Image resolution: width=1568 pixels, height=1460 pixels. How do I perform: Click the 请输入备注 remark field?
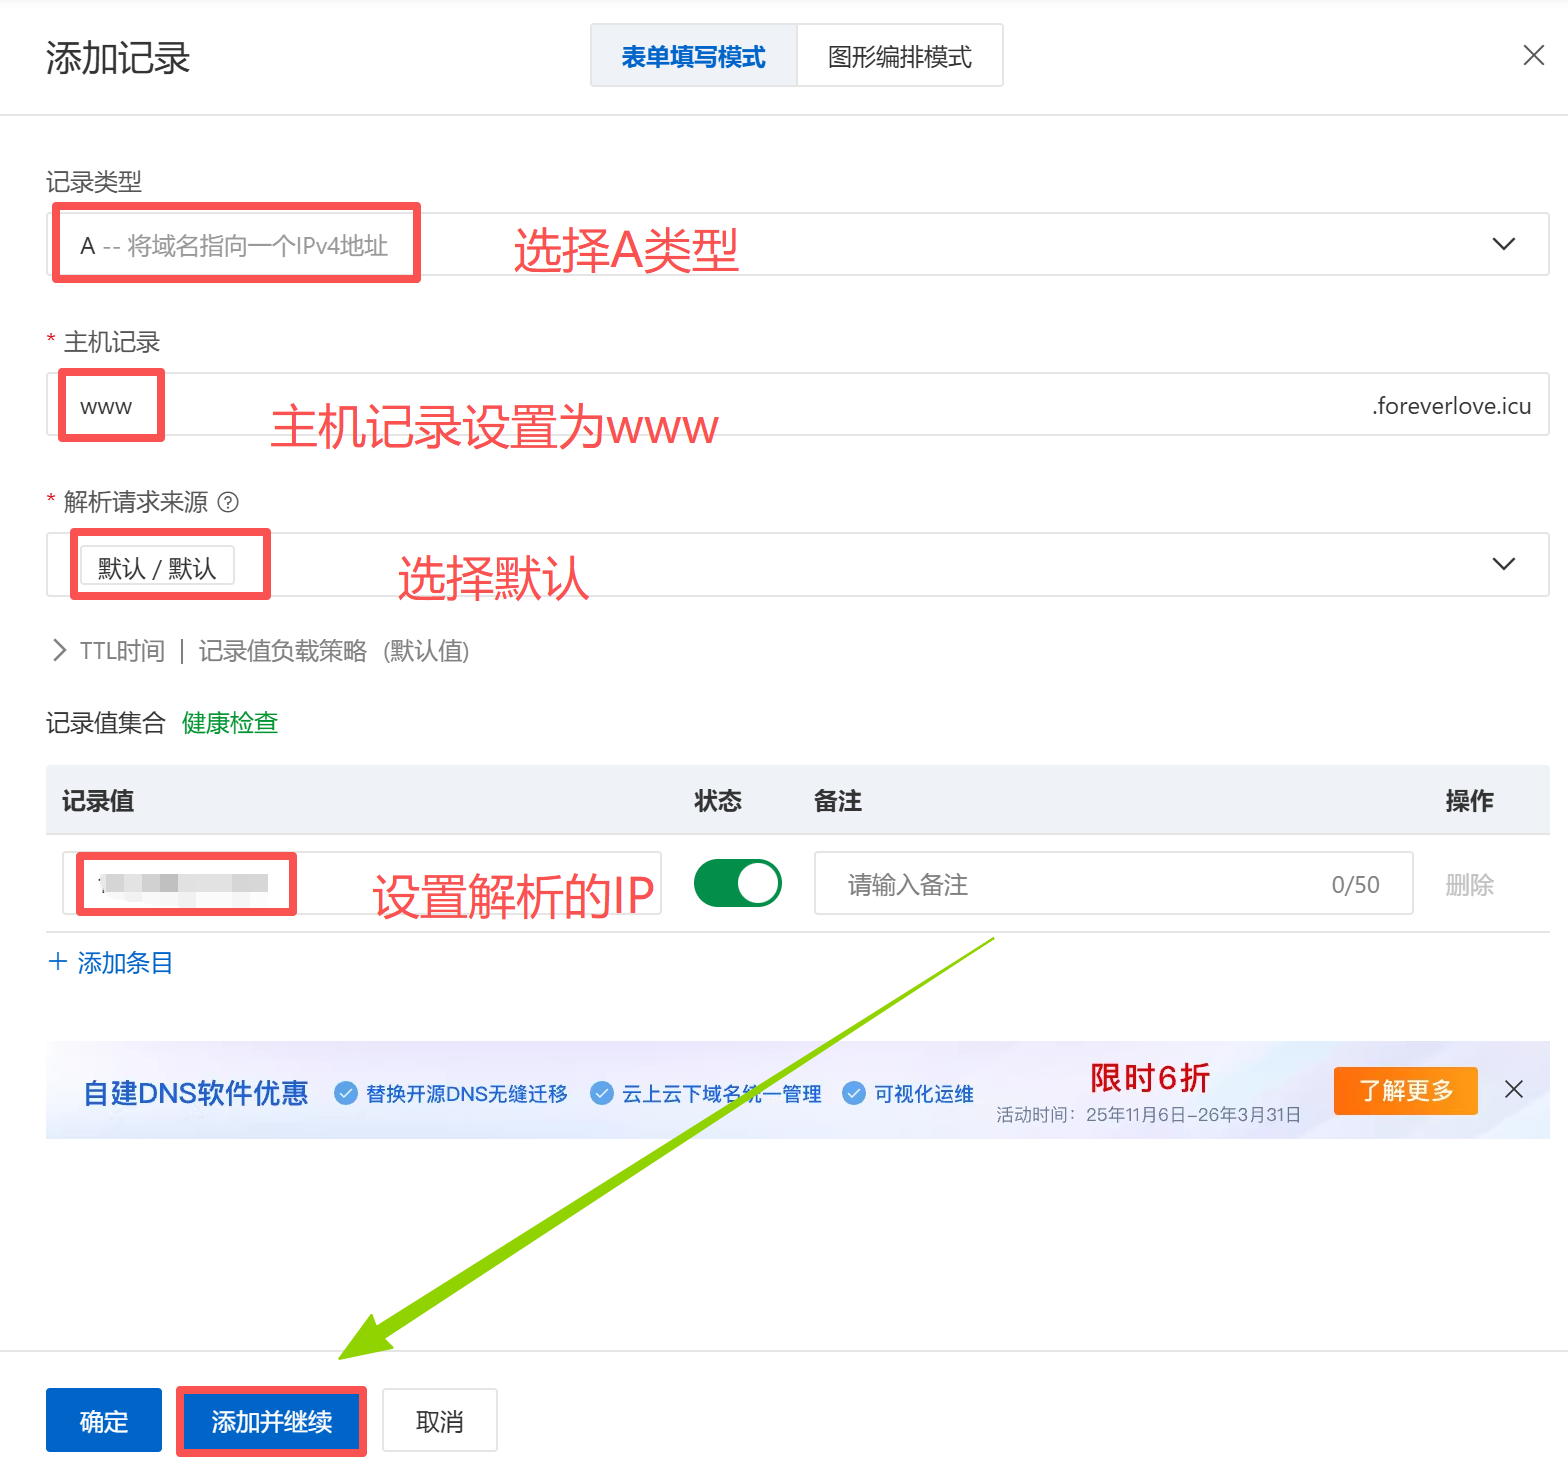(1114, 883)
